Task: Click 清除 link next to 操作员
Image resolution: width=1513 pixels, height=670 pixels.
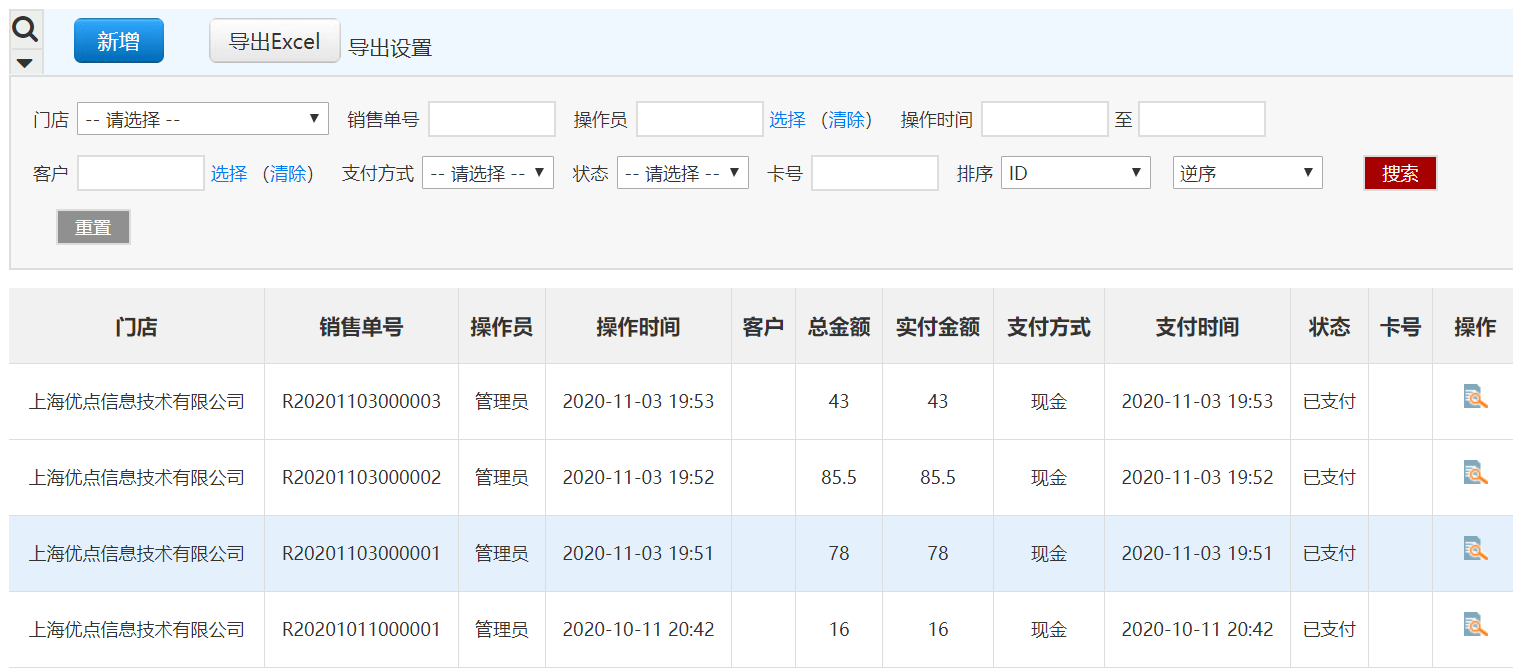Action: click(846, 119)
